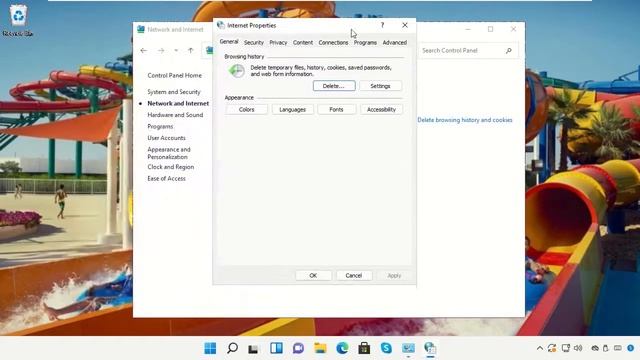Switch to the General tab
Image resolution: width=640 pixels, height=360 pixels.
point(229,42)
